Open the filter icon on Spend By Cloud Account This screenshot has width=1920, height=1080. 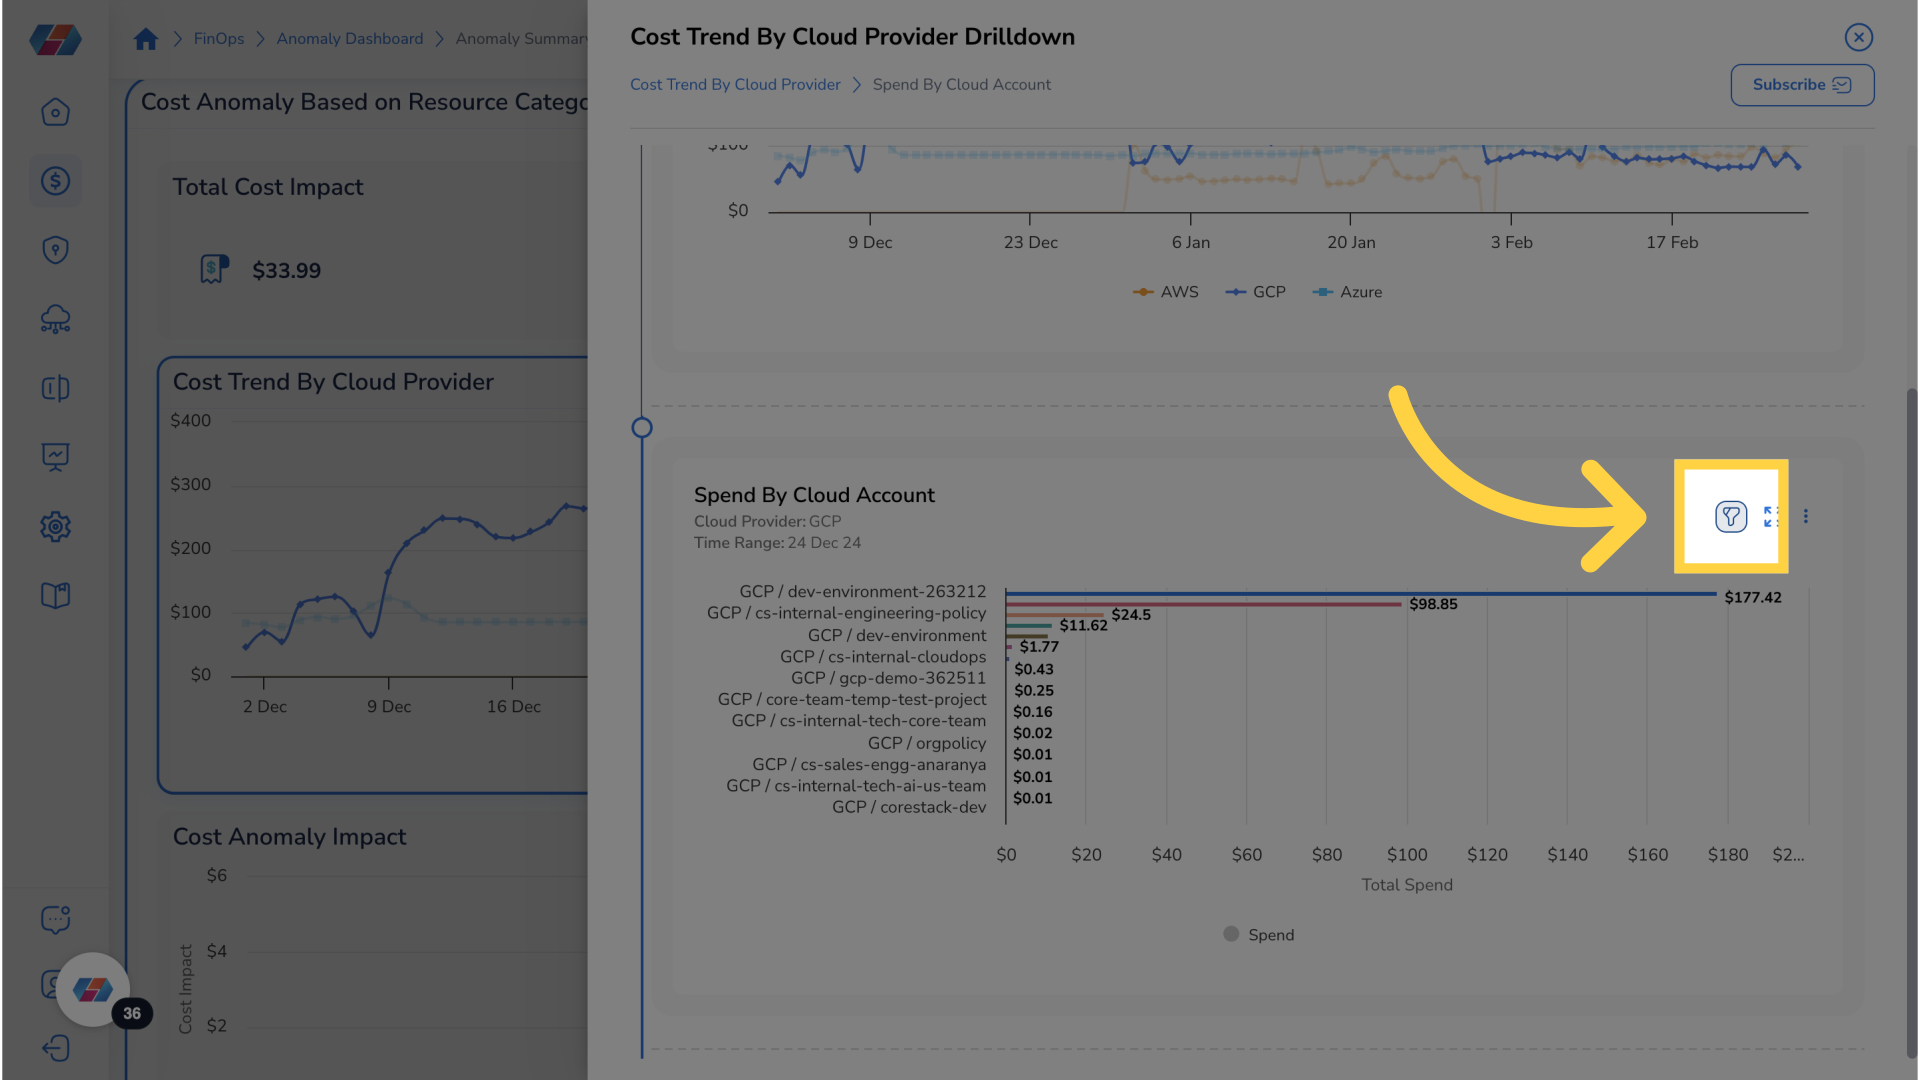pos(1731,516)
